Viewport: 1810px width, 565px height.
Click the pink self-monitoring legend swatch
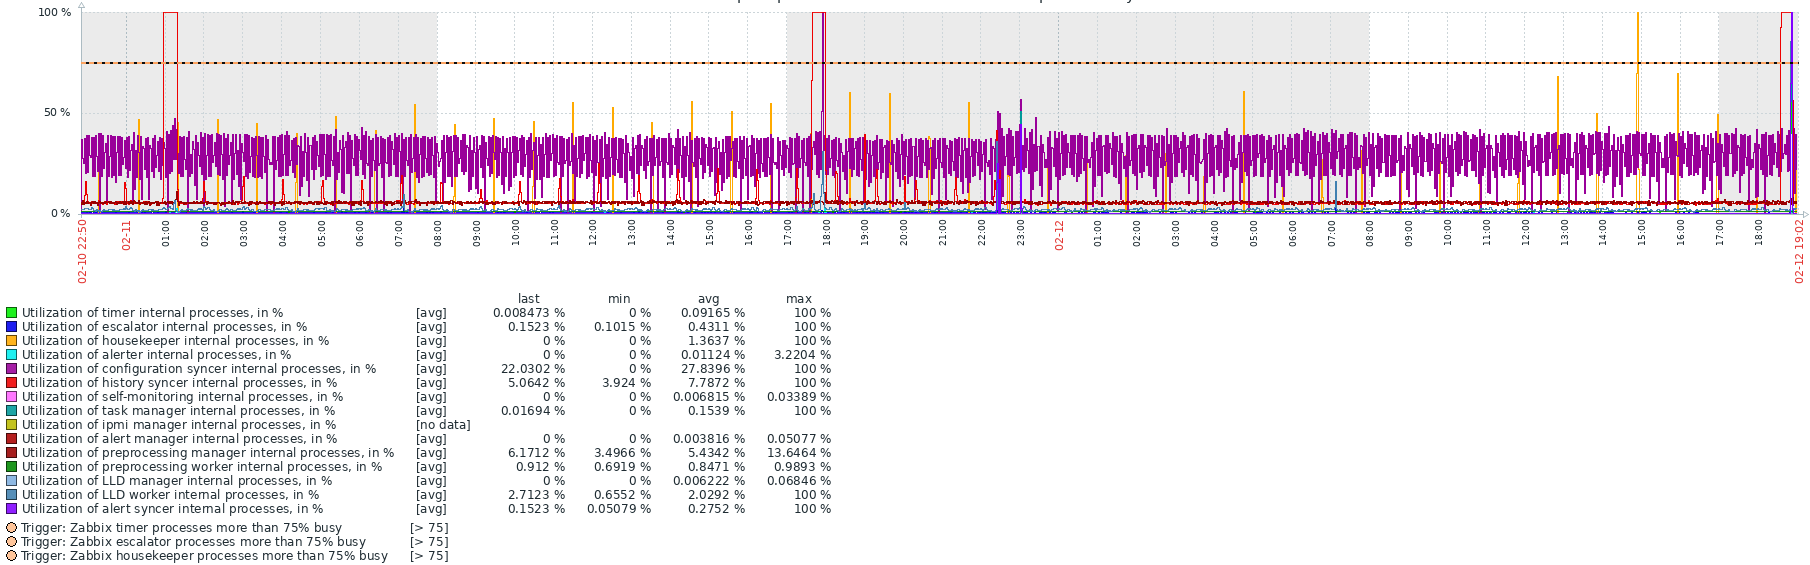11,397
